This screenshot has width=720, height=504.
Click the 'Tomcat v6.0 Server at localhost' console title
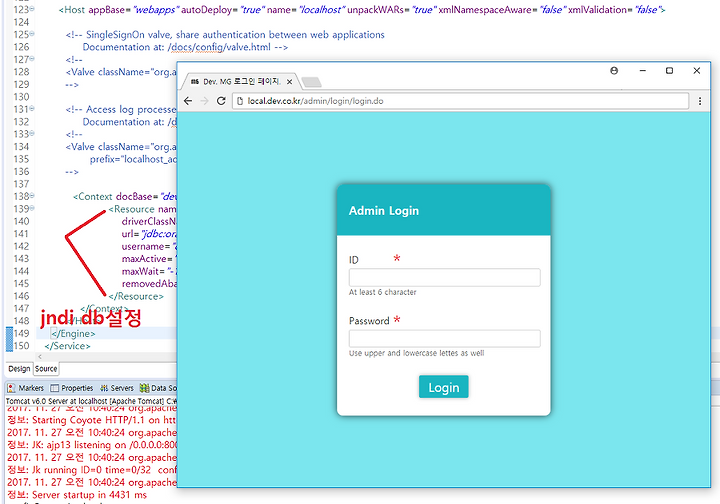click(x=91, y=401)
